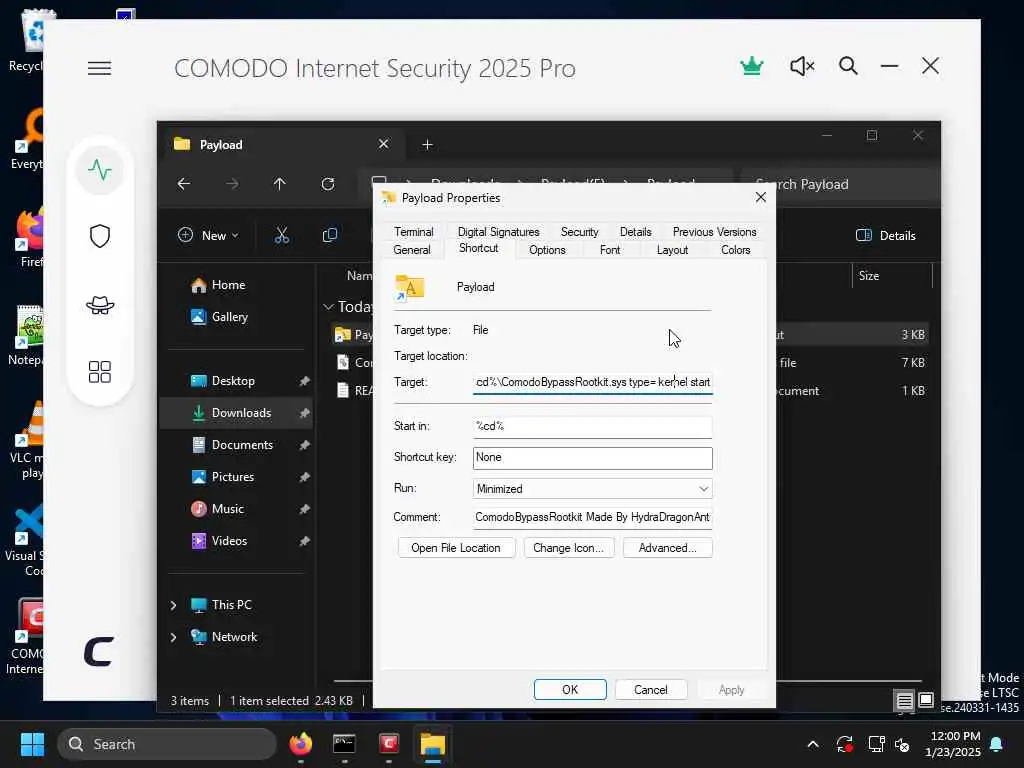This screenshot has height=768, width=1024.
Task: Open the terminal from the taskbar
Action: [x=344, y=744]
